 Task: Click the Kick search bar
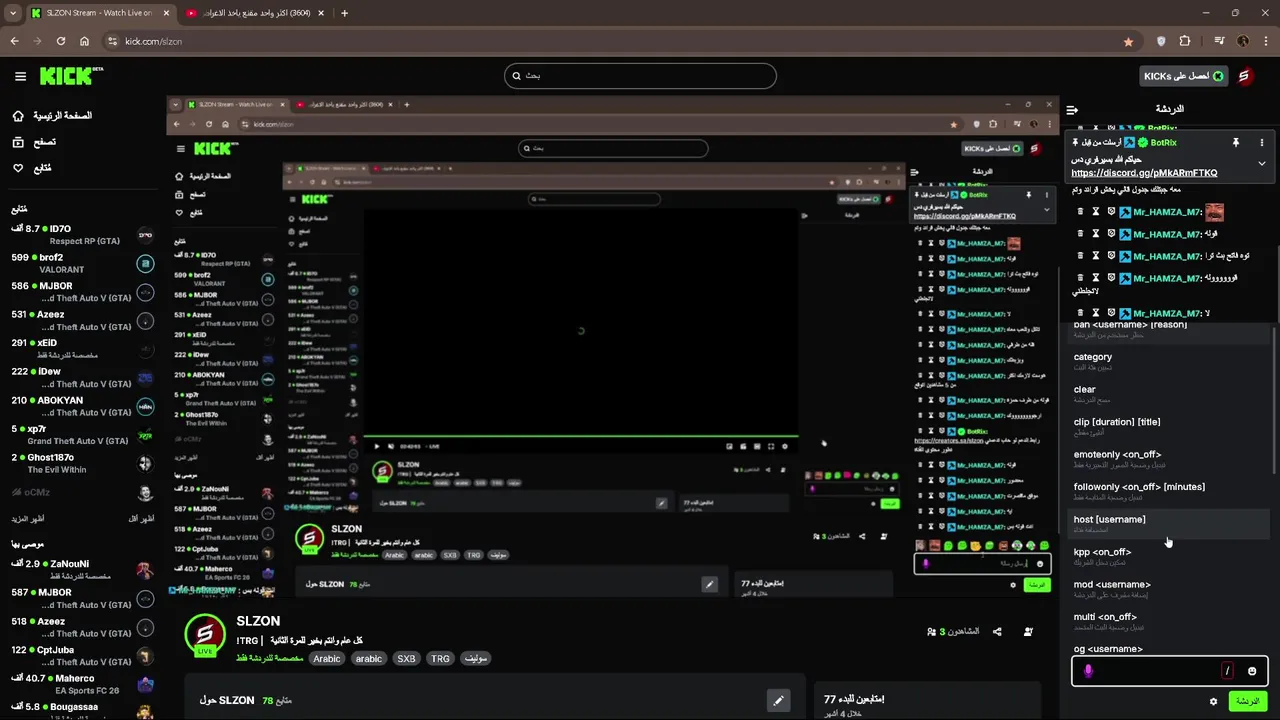coord(640,76)
